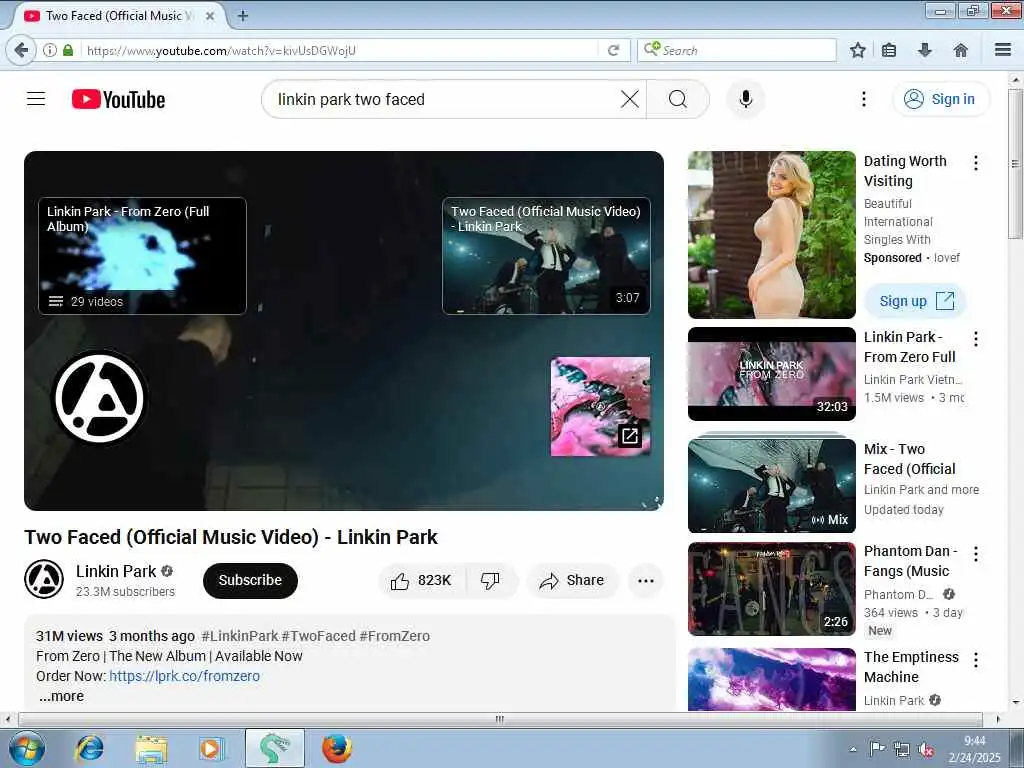This screenshot has width=1024, height=768.
Task: Like the video with thumbs up 823K
Action: (421, 581)
